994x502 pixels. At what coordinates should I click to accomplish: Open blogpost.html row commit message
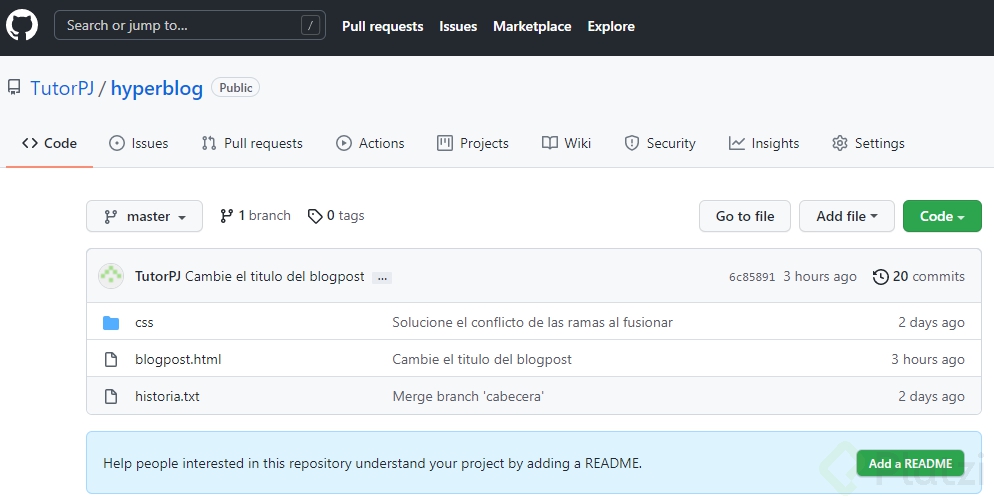tap(482, 359)
